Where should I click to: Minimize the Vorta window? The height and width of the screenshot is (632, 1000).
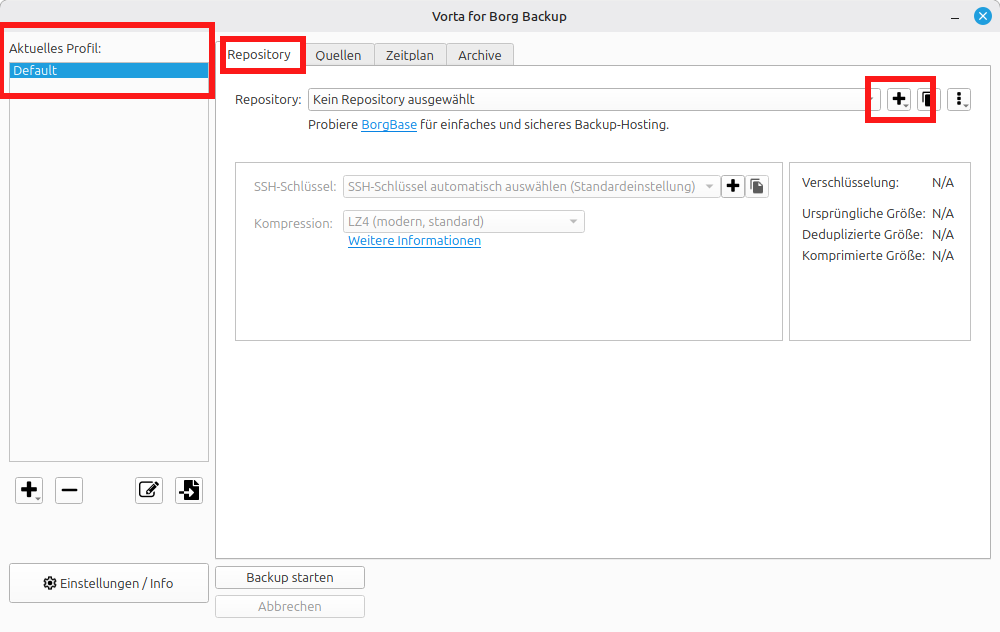[x=955, y=18]
